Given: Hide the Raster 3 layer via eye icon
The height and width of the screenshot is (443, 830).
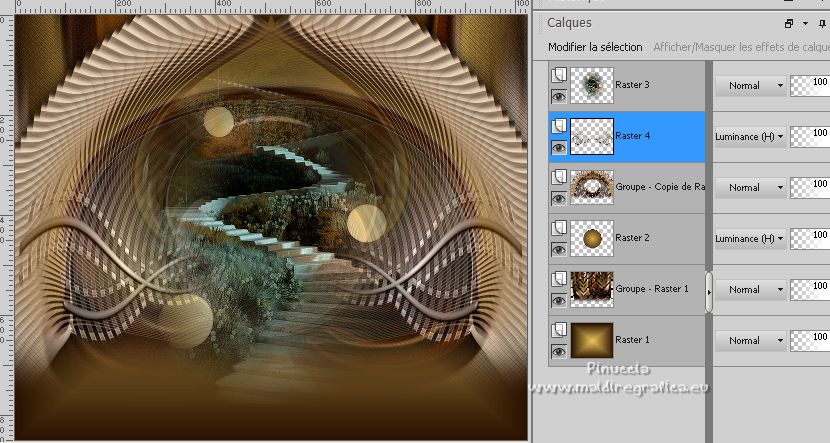Looking at the screenshot, I should tap(559, 96).
